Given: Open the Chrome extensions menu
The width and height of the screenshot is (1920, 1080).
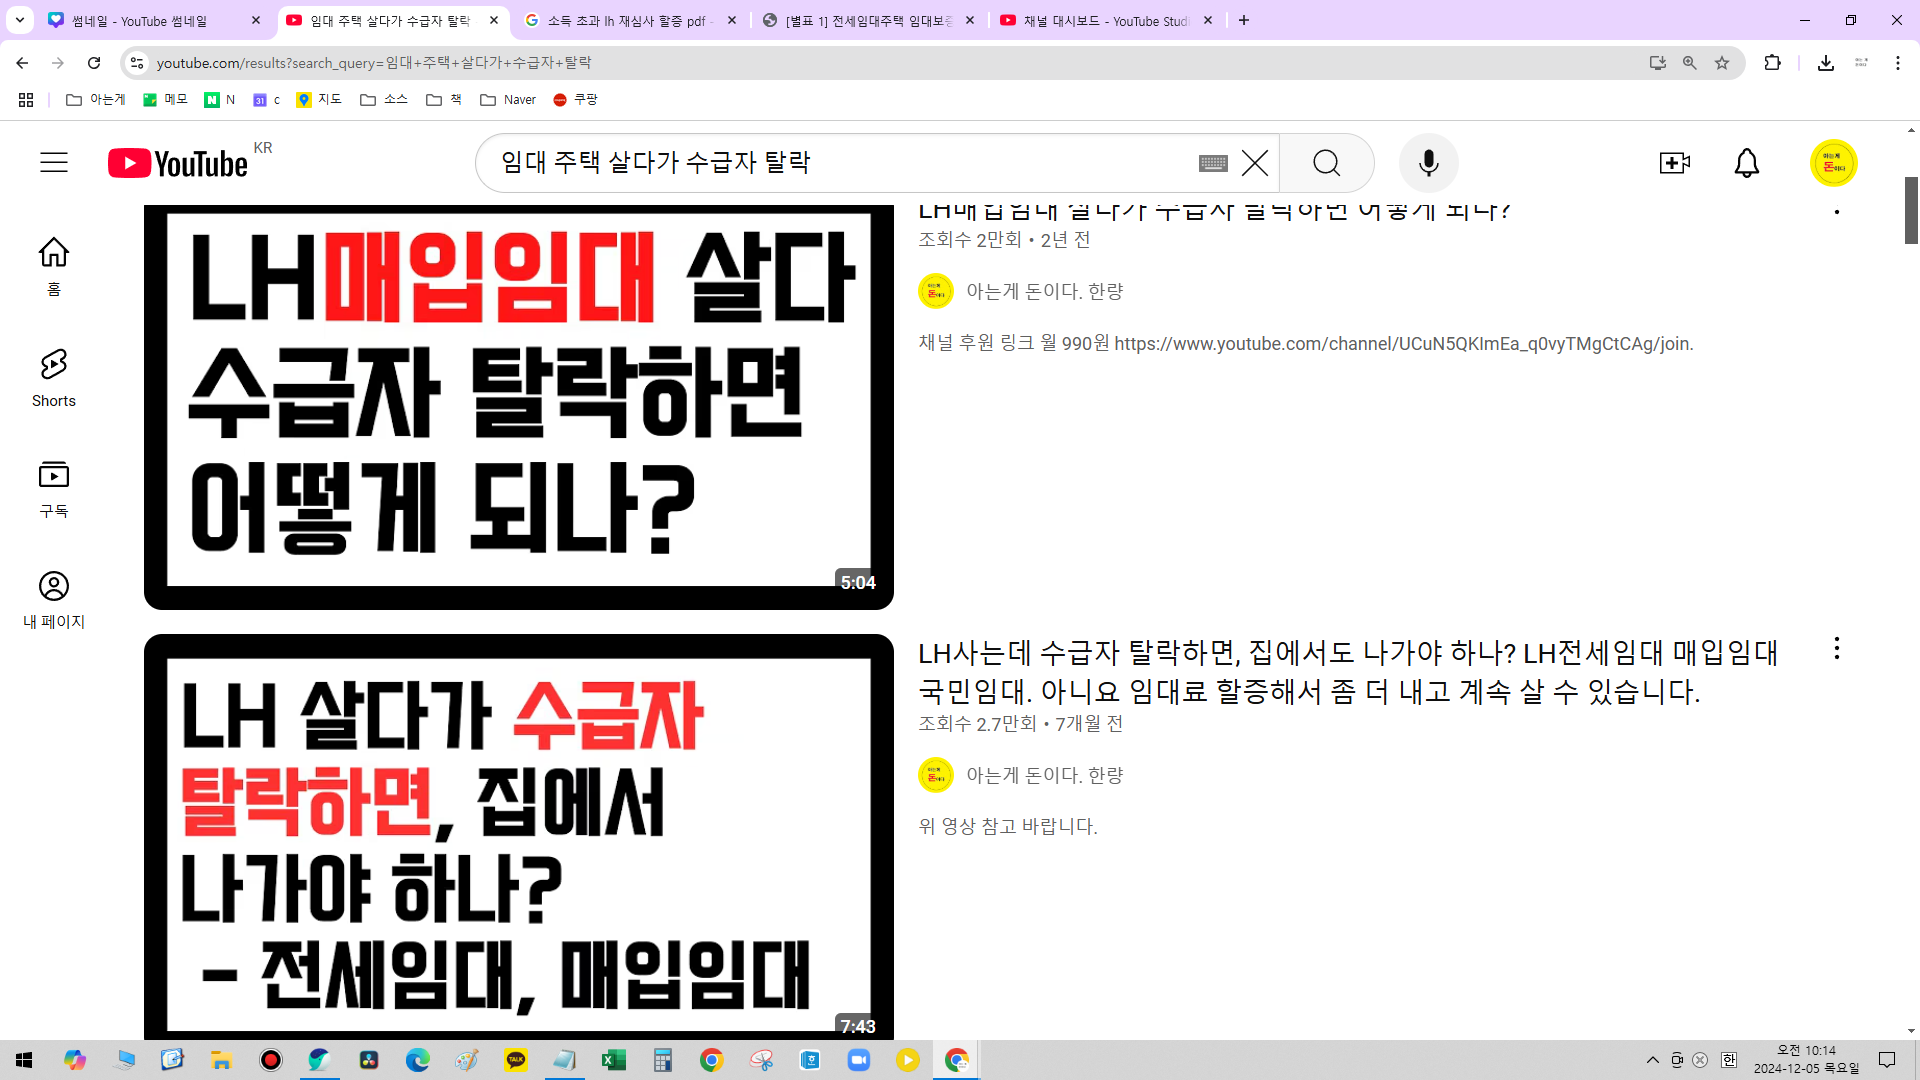Looking at the screenshot, I should coord(1772,63).
